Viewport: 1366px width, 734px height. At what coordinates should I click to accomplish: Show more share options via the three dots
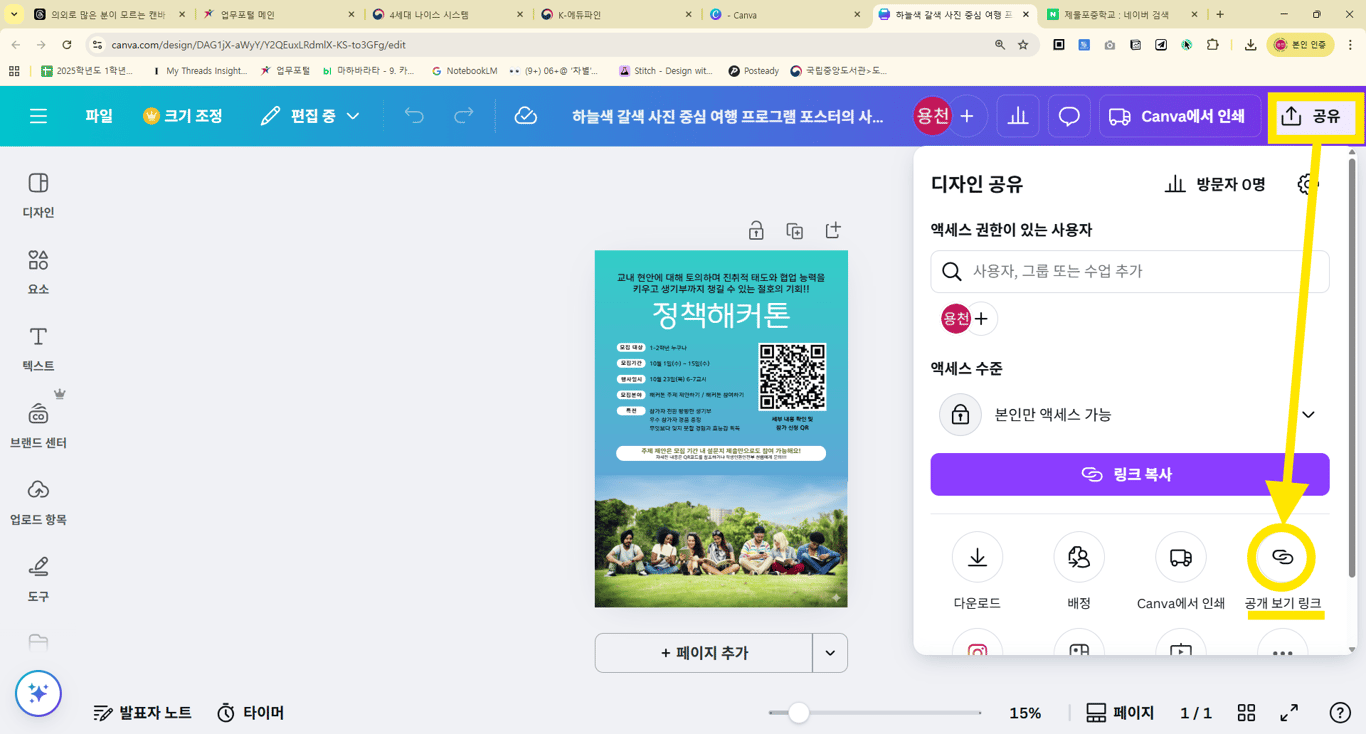[1283, 645]
